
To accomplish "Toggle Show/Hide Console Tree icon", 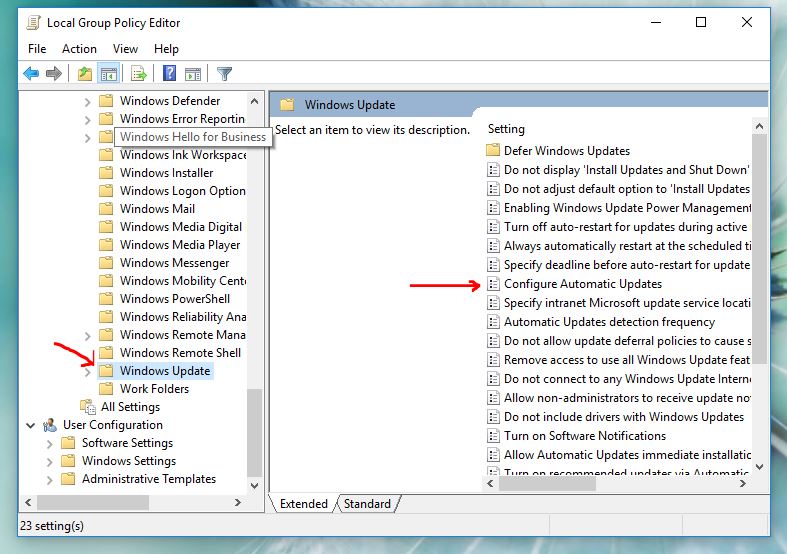I will [108, 73].
